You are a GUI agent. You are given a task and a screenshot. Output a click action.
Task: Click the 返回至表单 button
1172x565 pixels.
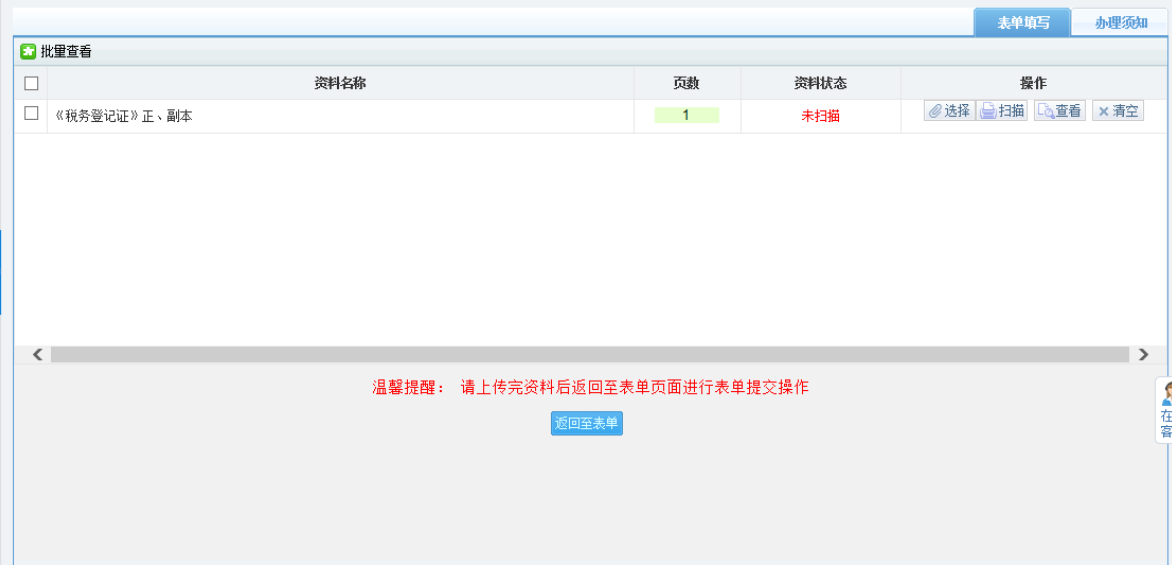587,424
